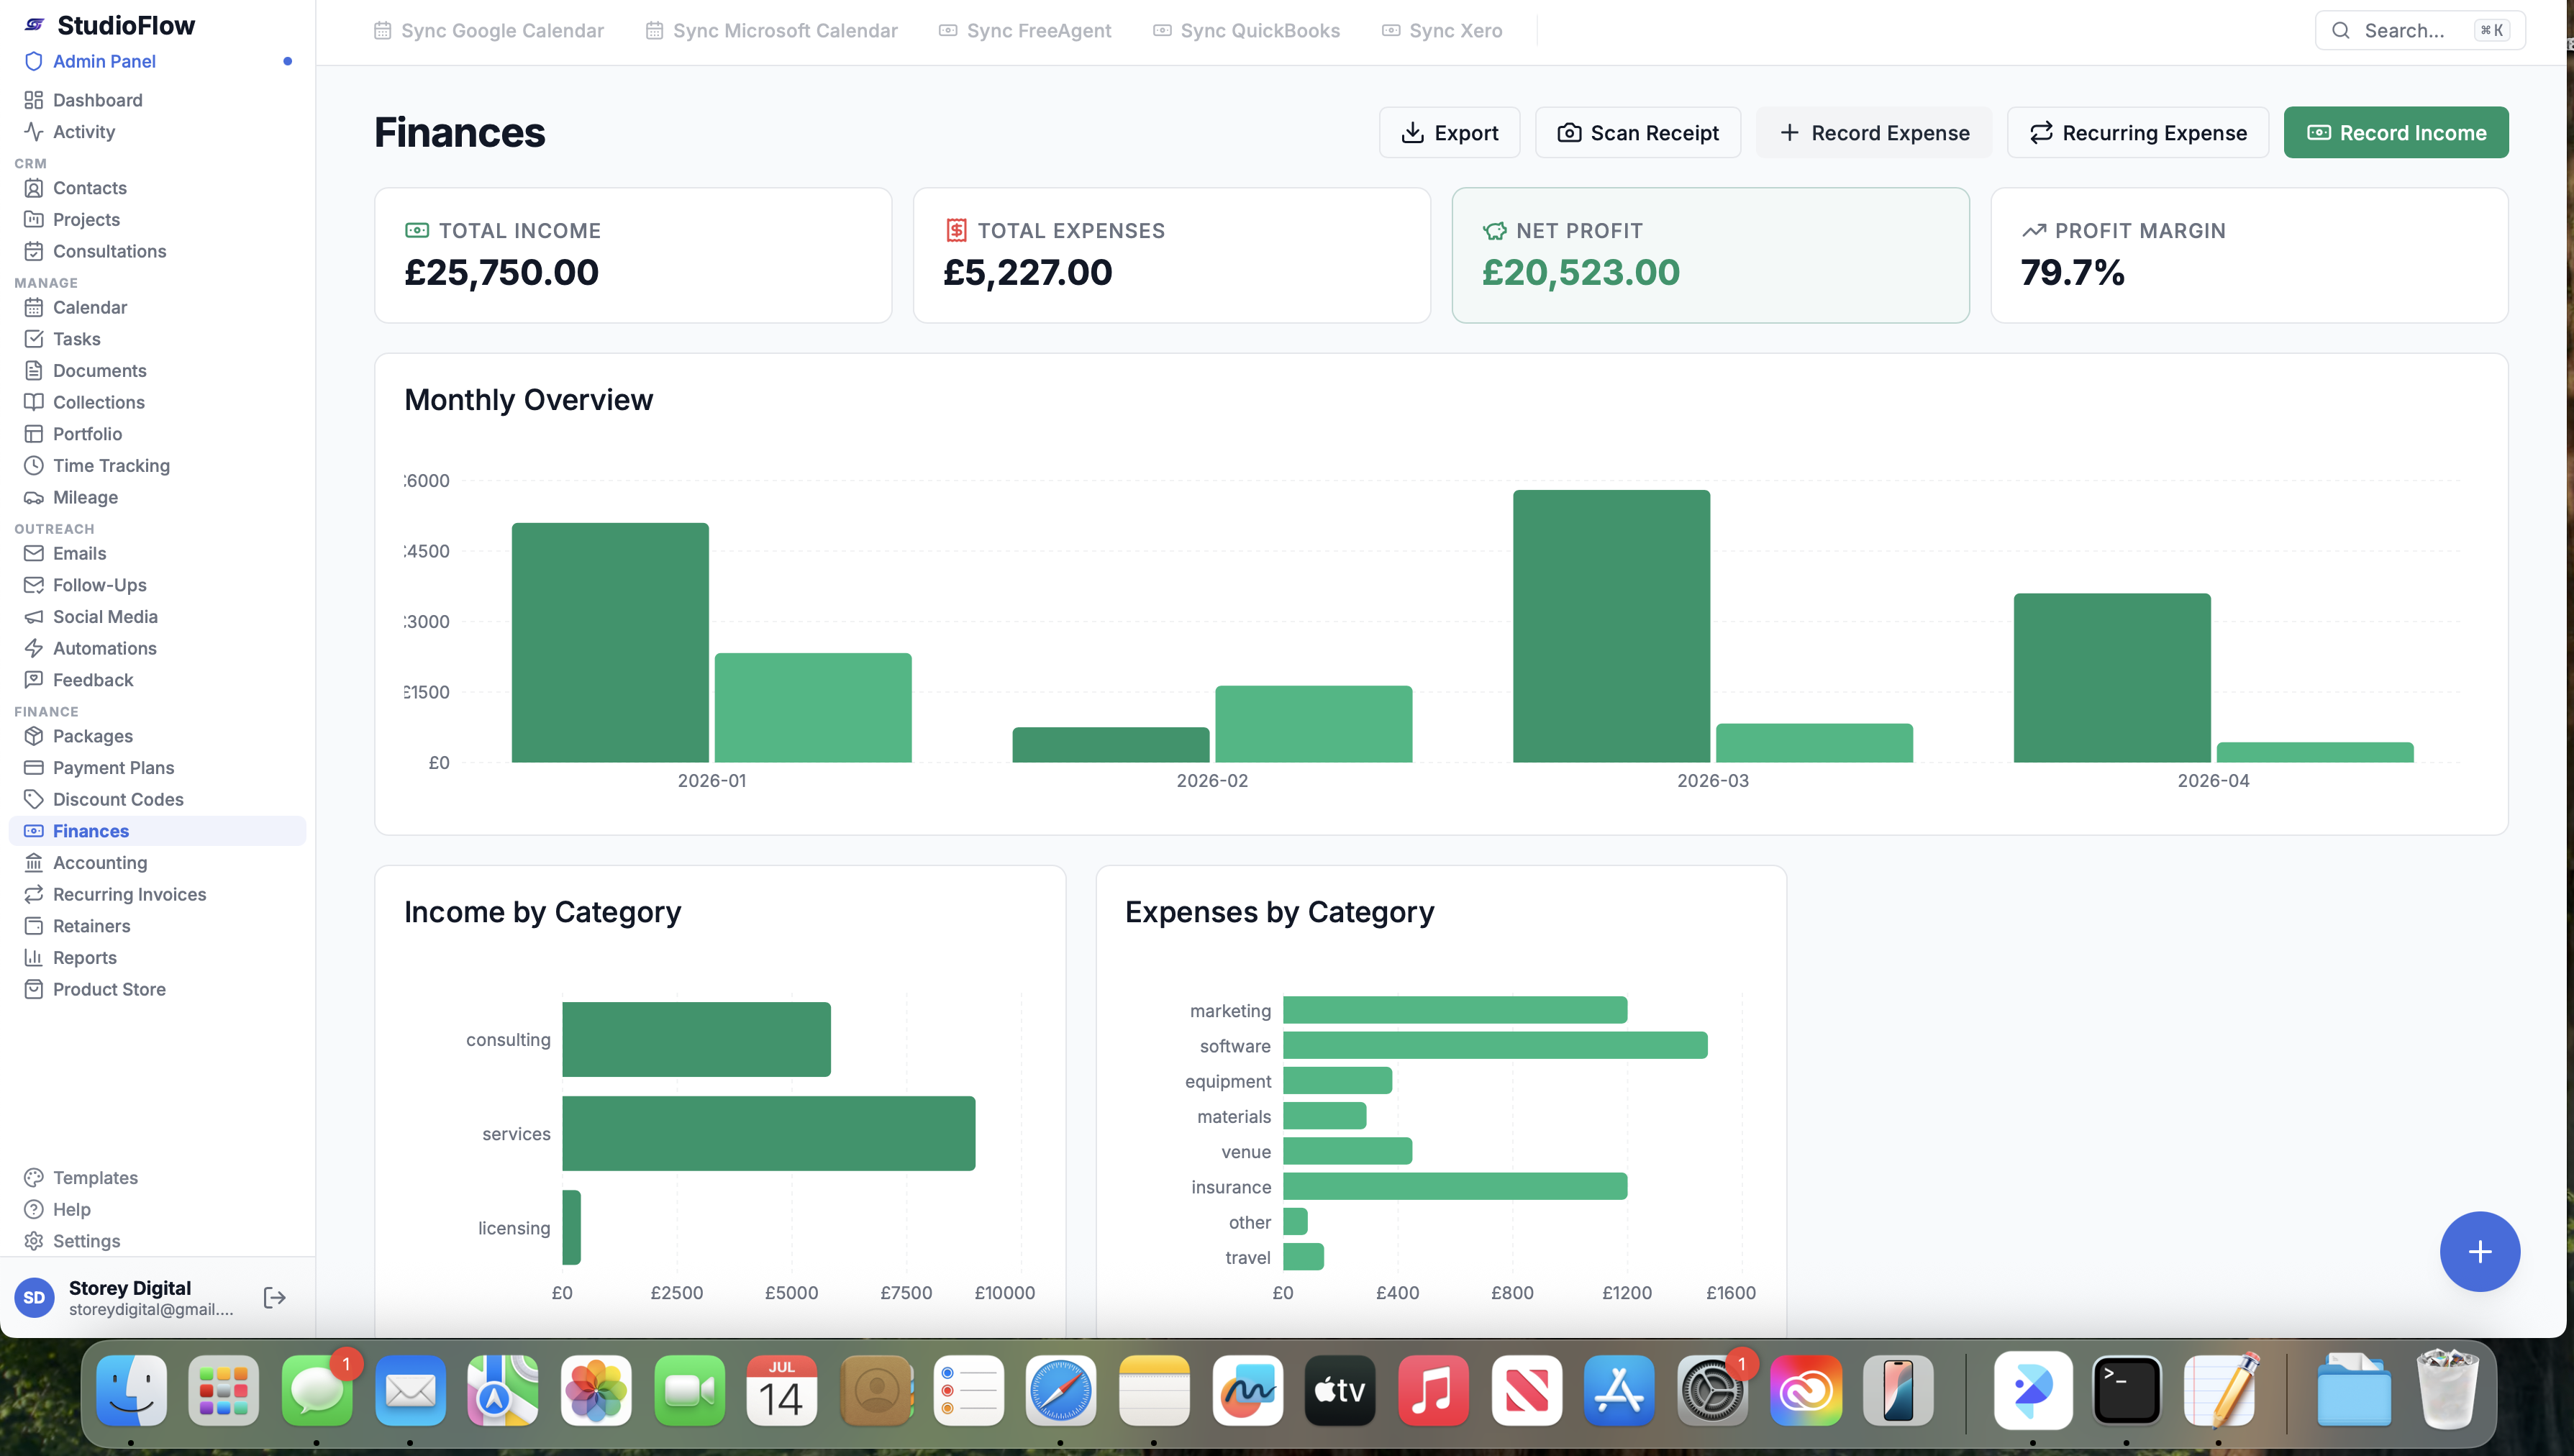Viewport: 2574px width, 1456px height.
Task: Click the Retainers icon in sidebar
Action: click(x=34, y=926)
